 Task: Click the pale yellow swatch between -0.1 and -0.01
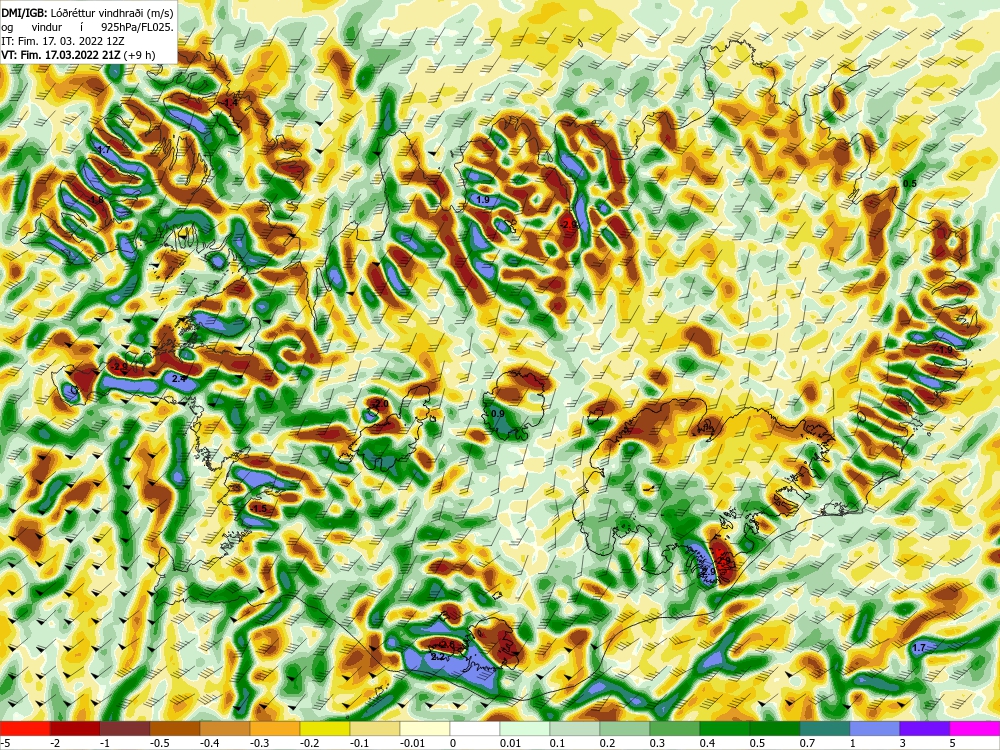pos(375,728)
